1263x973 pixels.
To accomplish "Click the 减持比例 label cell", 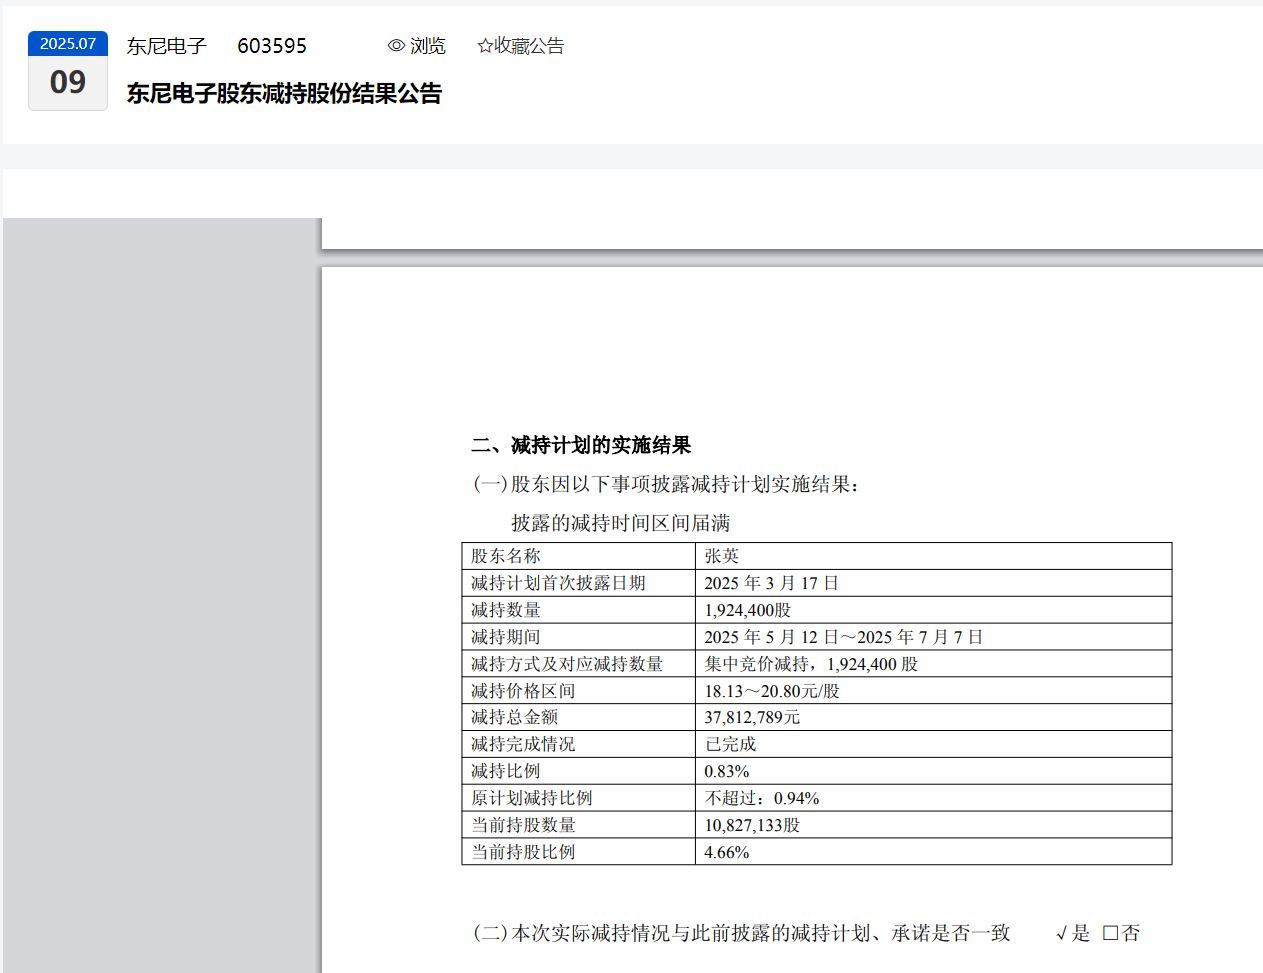I will pos(579,771).
